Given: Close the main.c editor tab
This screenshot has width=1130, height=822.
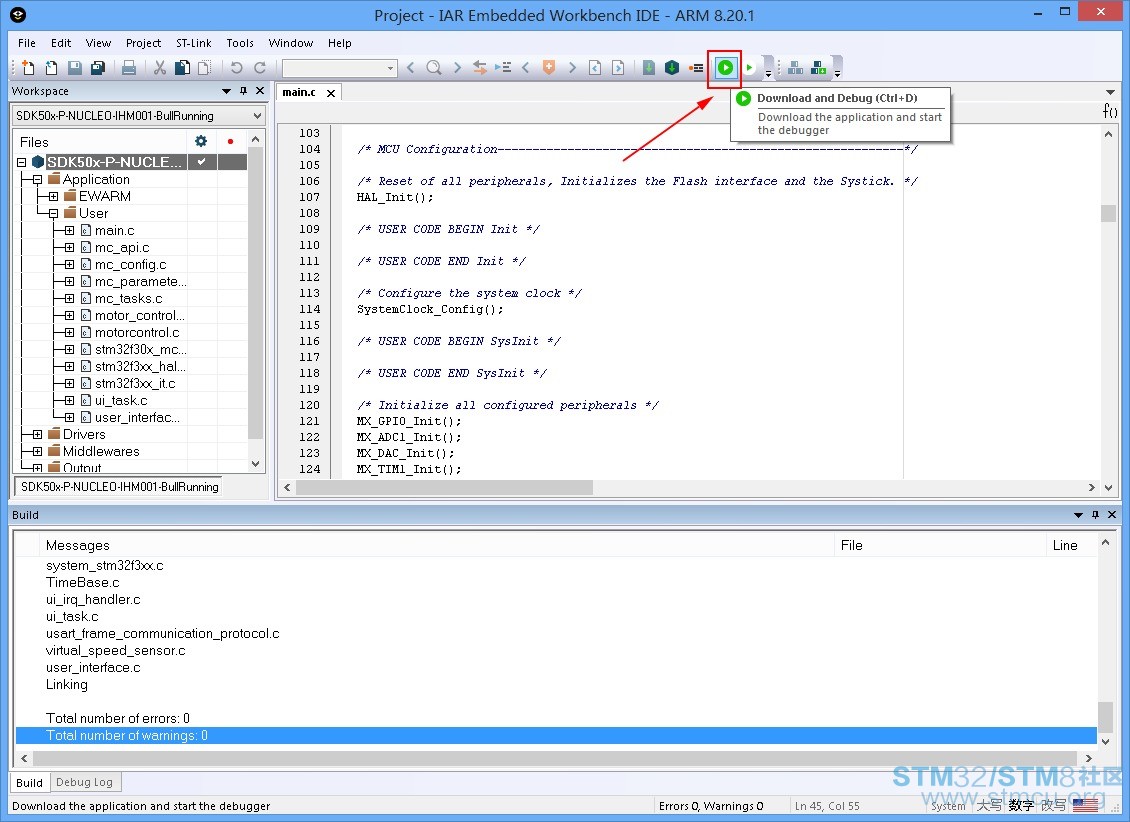Looking at the screenshot, I should (x=331, y=93).
